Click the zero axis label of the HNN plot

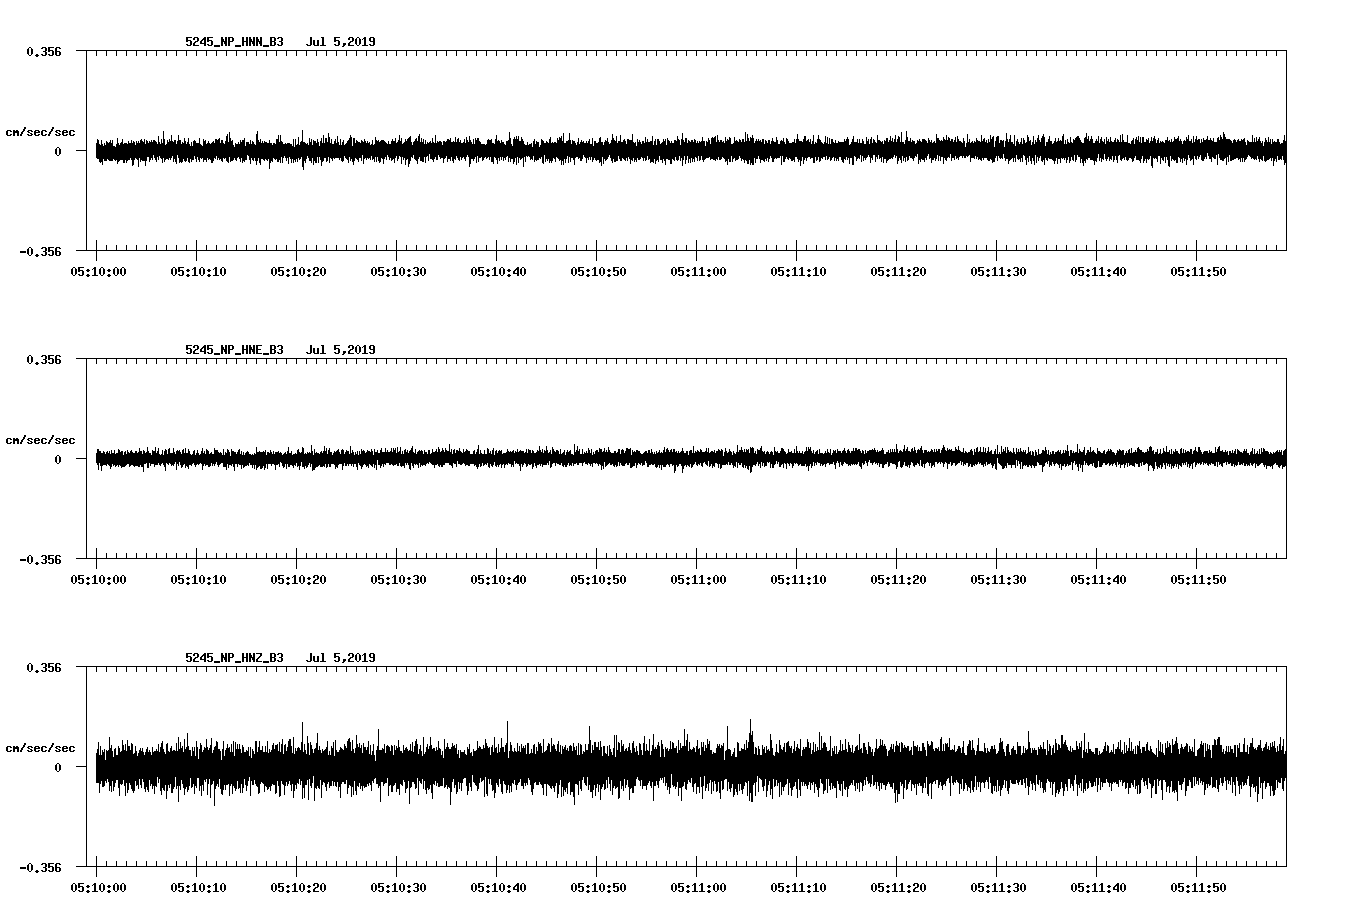tap(58, 152)
